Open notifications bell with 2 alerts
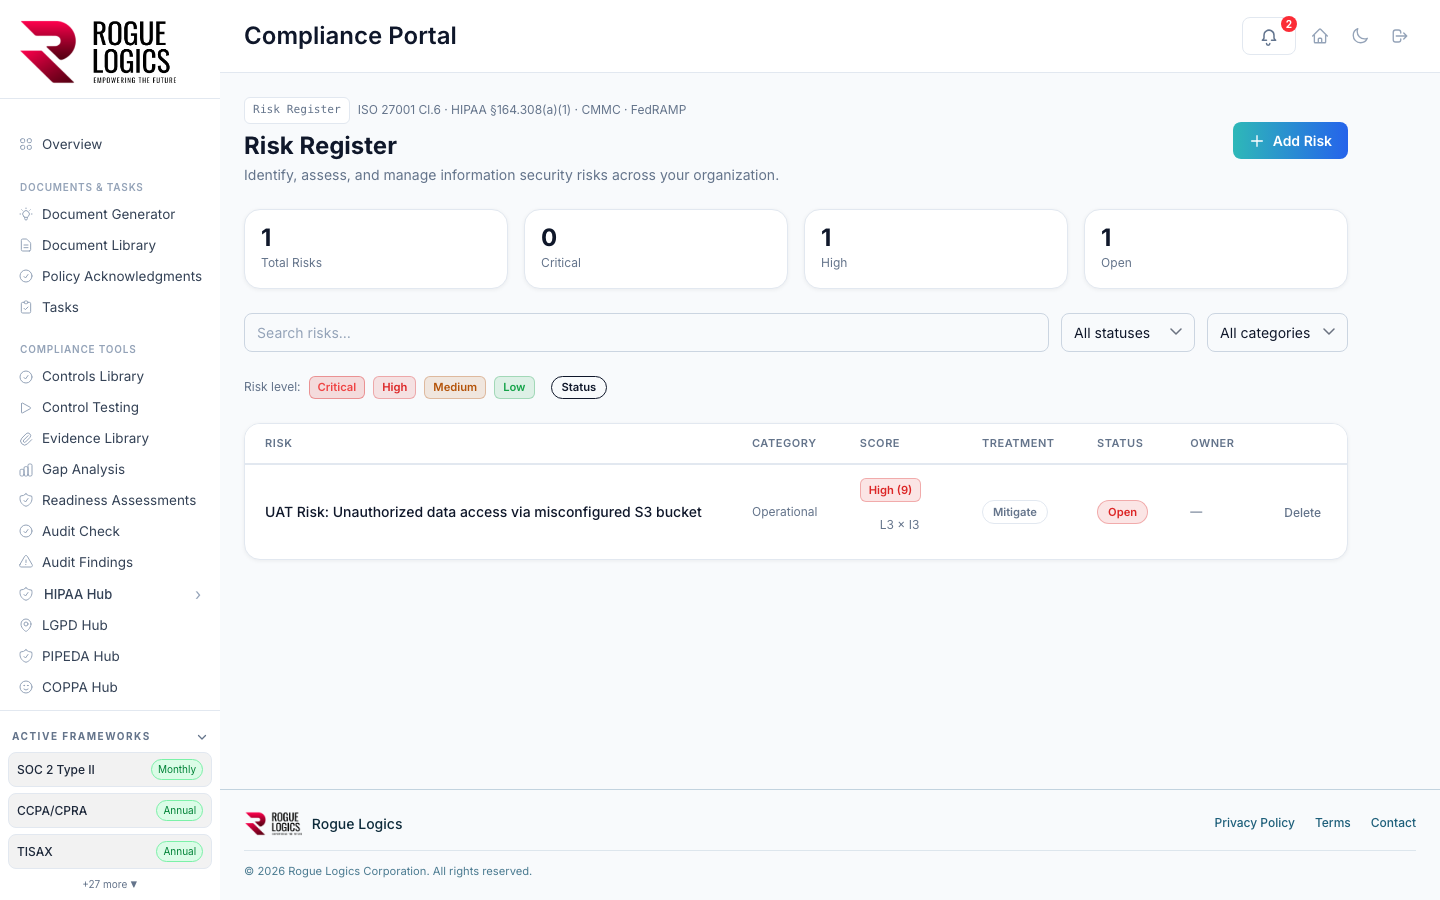The width and height of the screenshot is (1440, 900). [x=1269, y=36]
